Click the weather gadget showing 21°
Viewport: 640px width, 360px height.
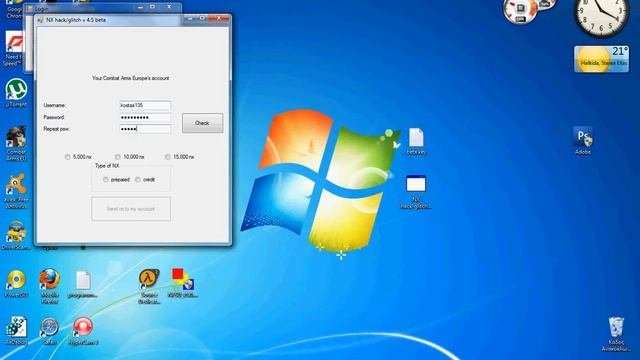pyautogui.click(x=601, y=59)
